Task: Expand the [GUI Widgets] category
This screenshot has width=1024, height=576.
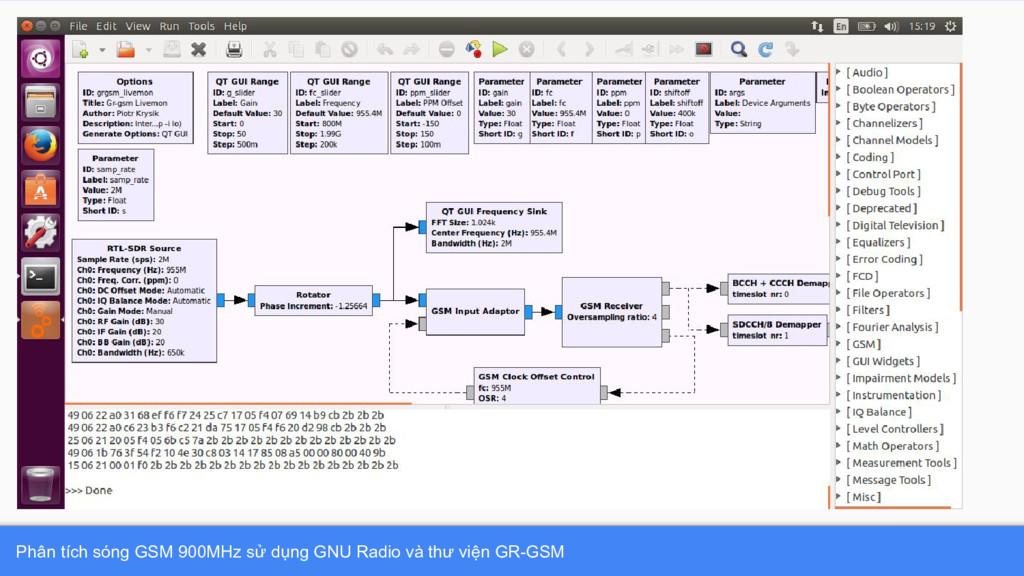Action: (839, 361)
